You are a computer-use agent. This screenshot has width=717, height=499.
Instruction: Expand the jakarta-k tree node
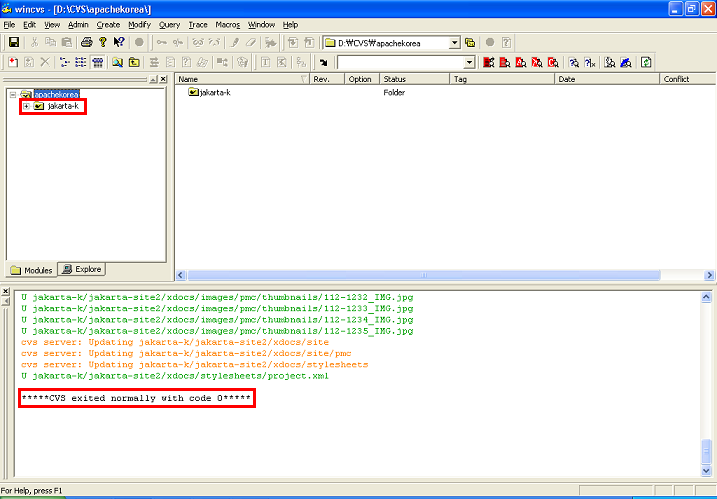(x=26, y=106)
